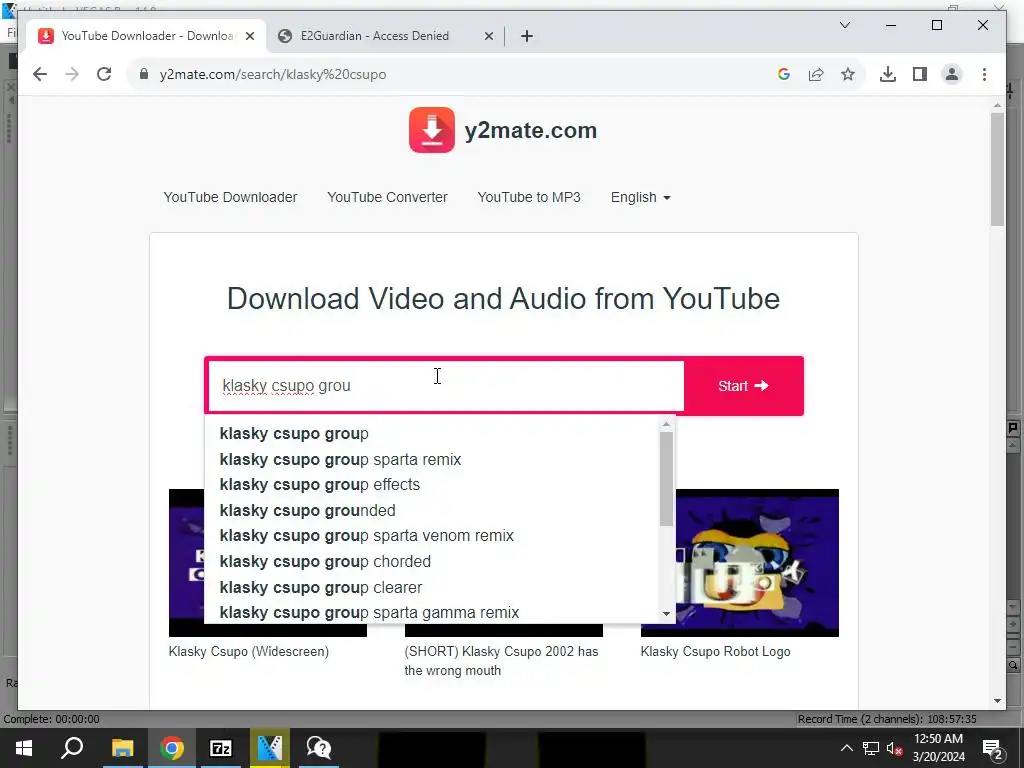This screenshot has height=768, width=1024.
Task: Expand the English language dropdown
Action: 641,197
